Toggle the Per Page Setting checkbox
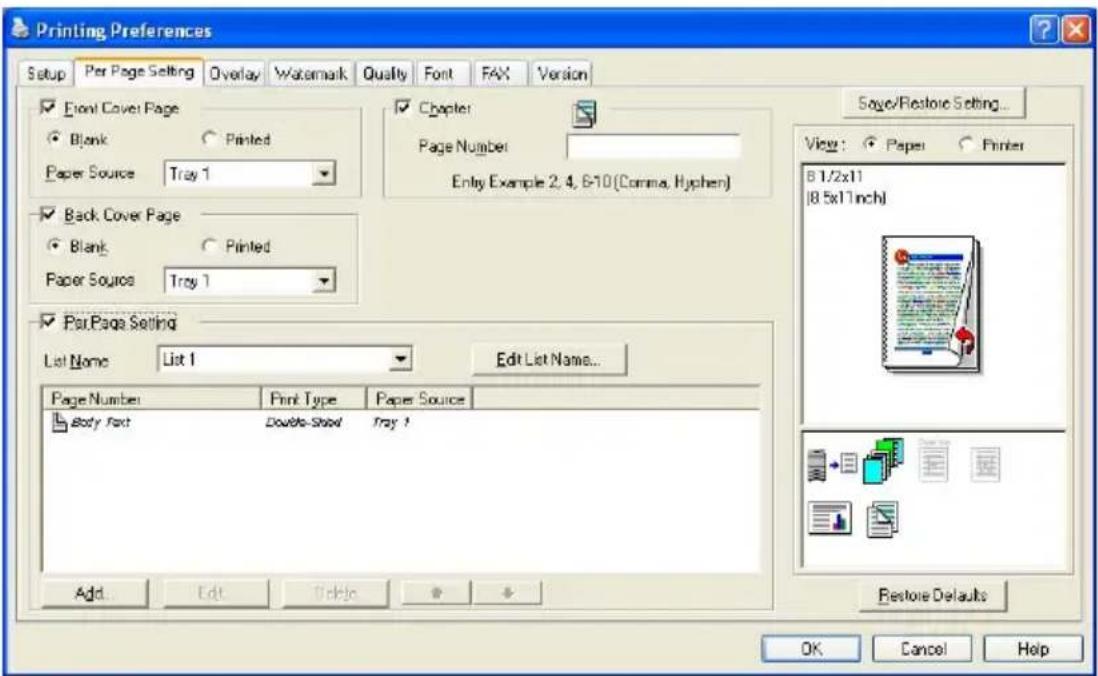This screenshot has width=1098, height=676. (48, 322)
